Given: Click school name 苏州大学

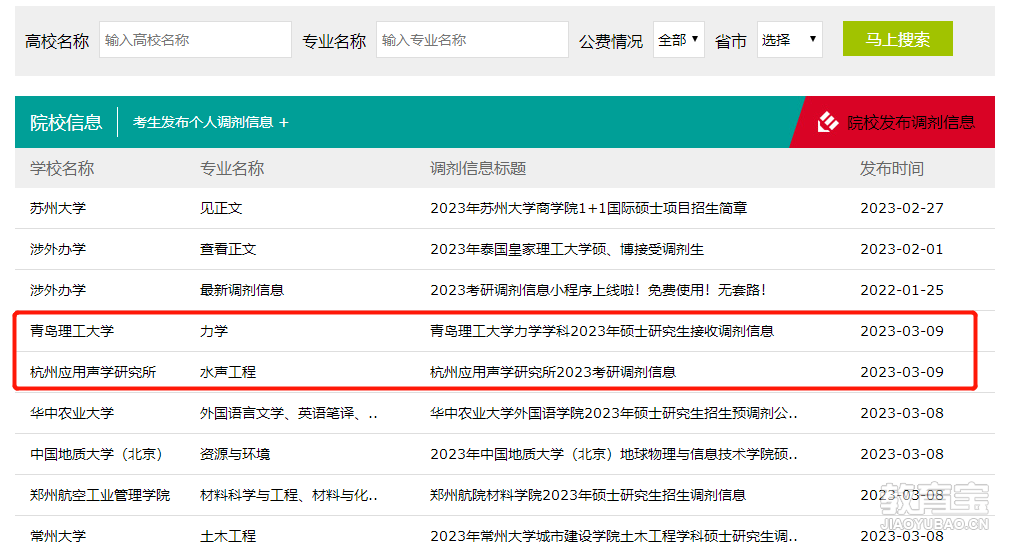Looking at the screenshot, I should [58, 209].
